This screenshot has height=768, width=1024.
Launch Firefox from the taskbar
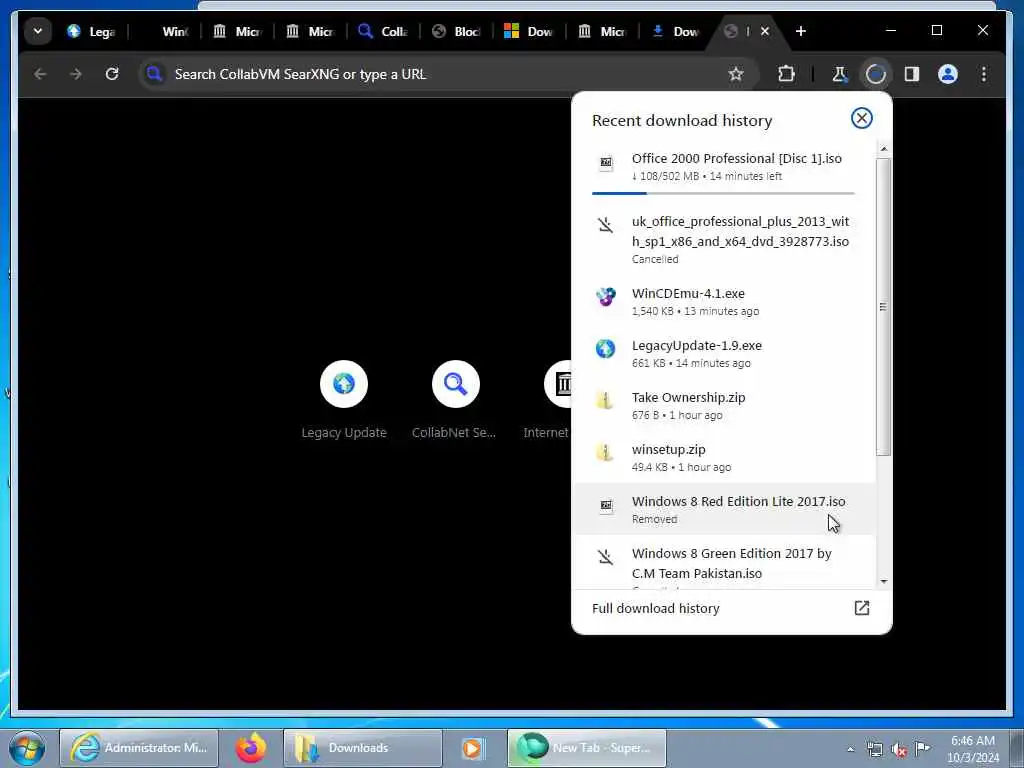pyautogui.click(x=251, y=748)
